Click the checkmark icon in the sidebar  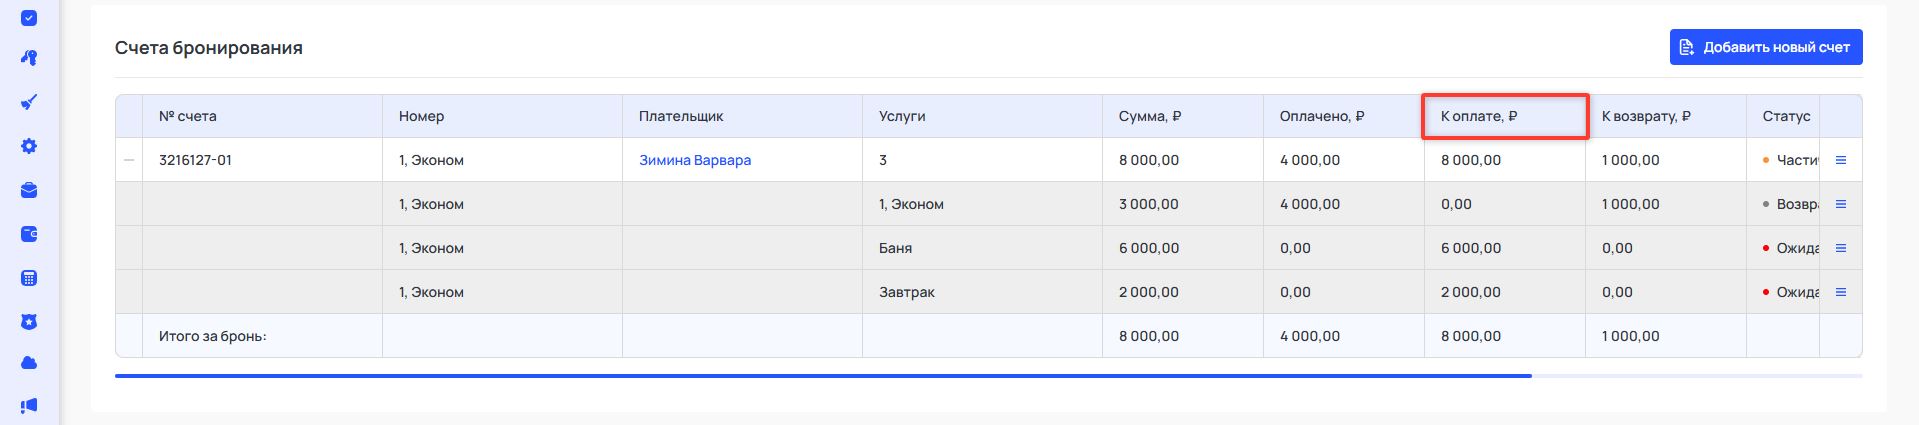tap(29, 18)
